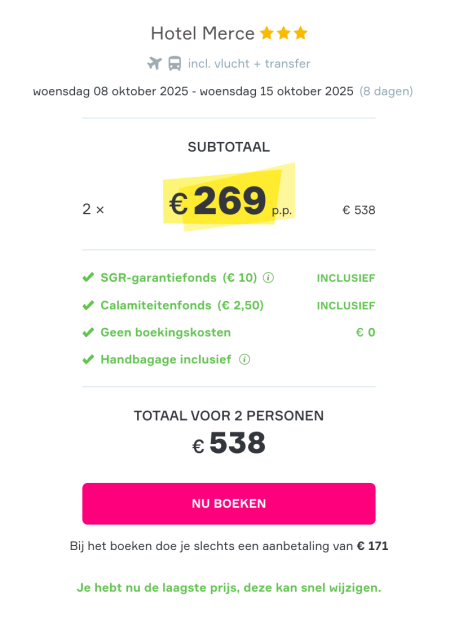Open SGR-garantiefonds info icon
This screenshot has width=450, height=621.
[269, 278]
